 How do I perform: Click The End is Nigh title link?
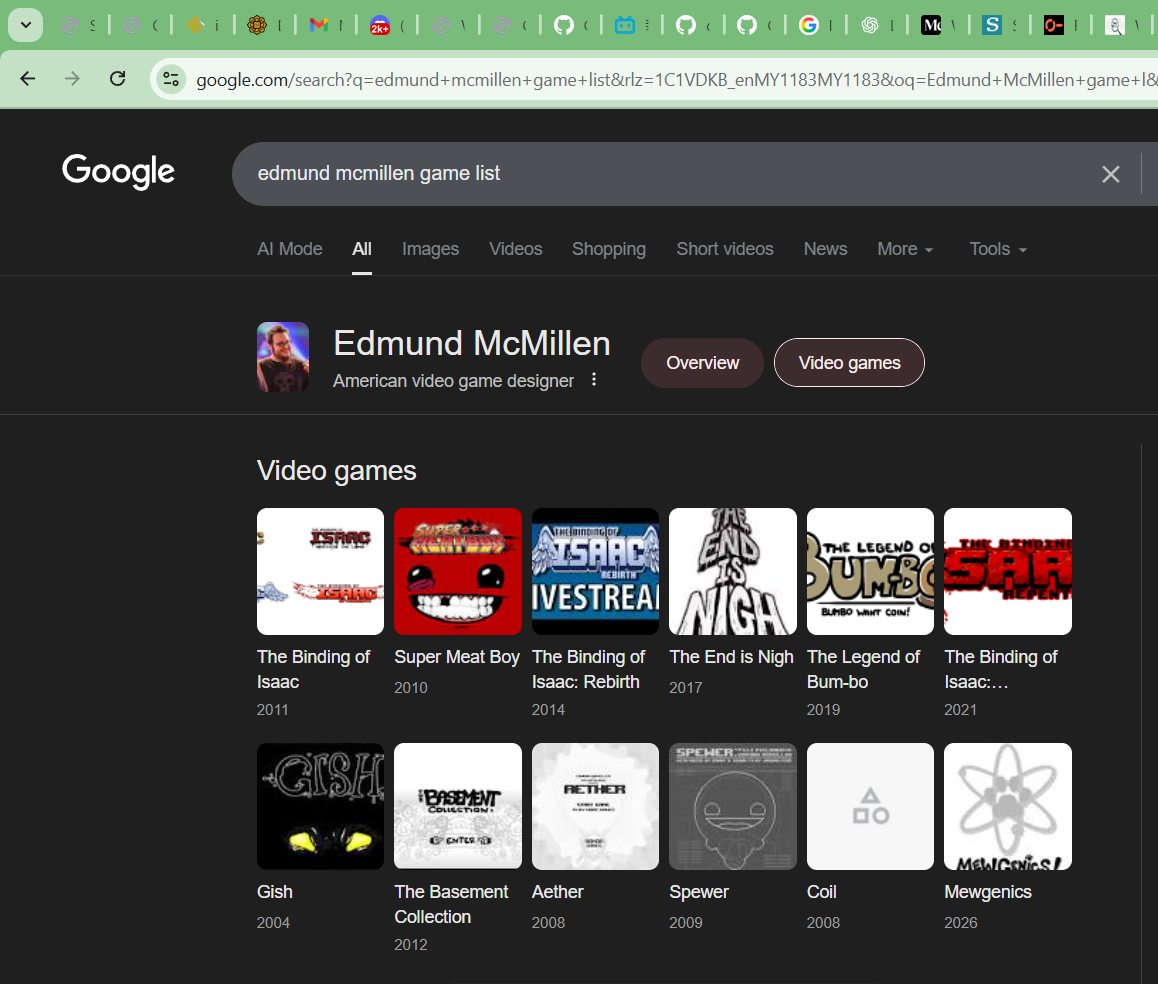(x=731, y=657)
